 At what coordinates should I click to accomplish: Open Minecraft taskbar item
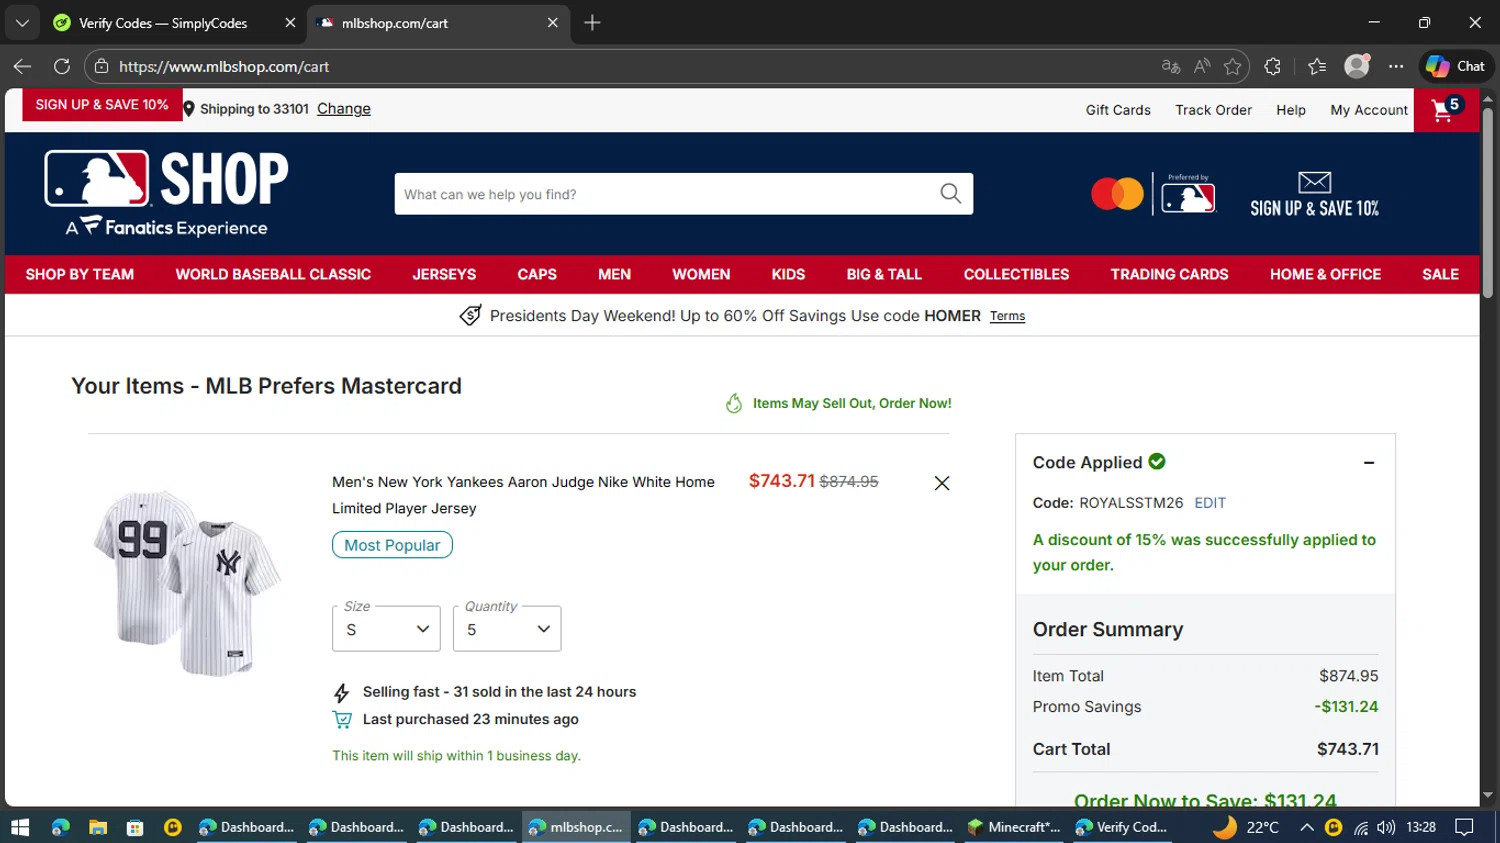(x=1015, y=827)
